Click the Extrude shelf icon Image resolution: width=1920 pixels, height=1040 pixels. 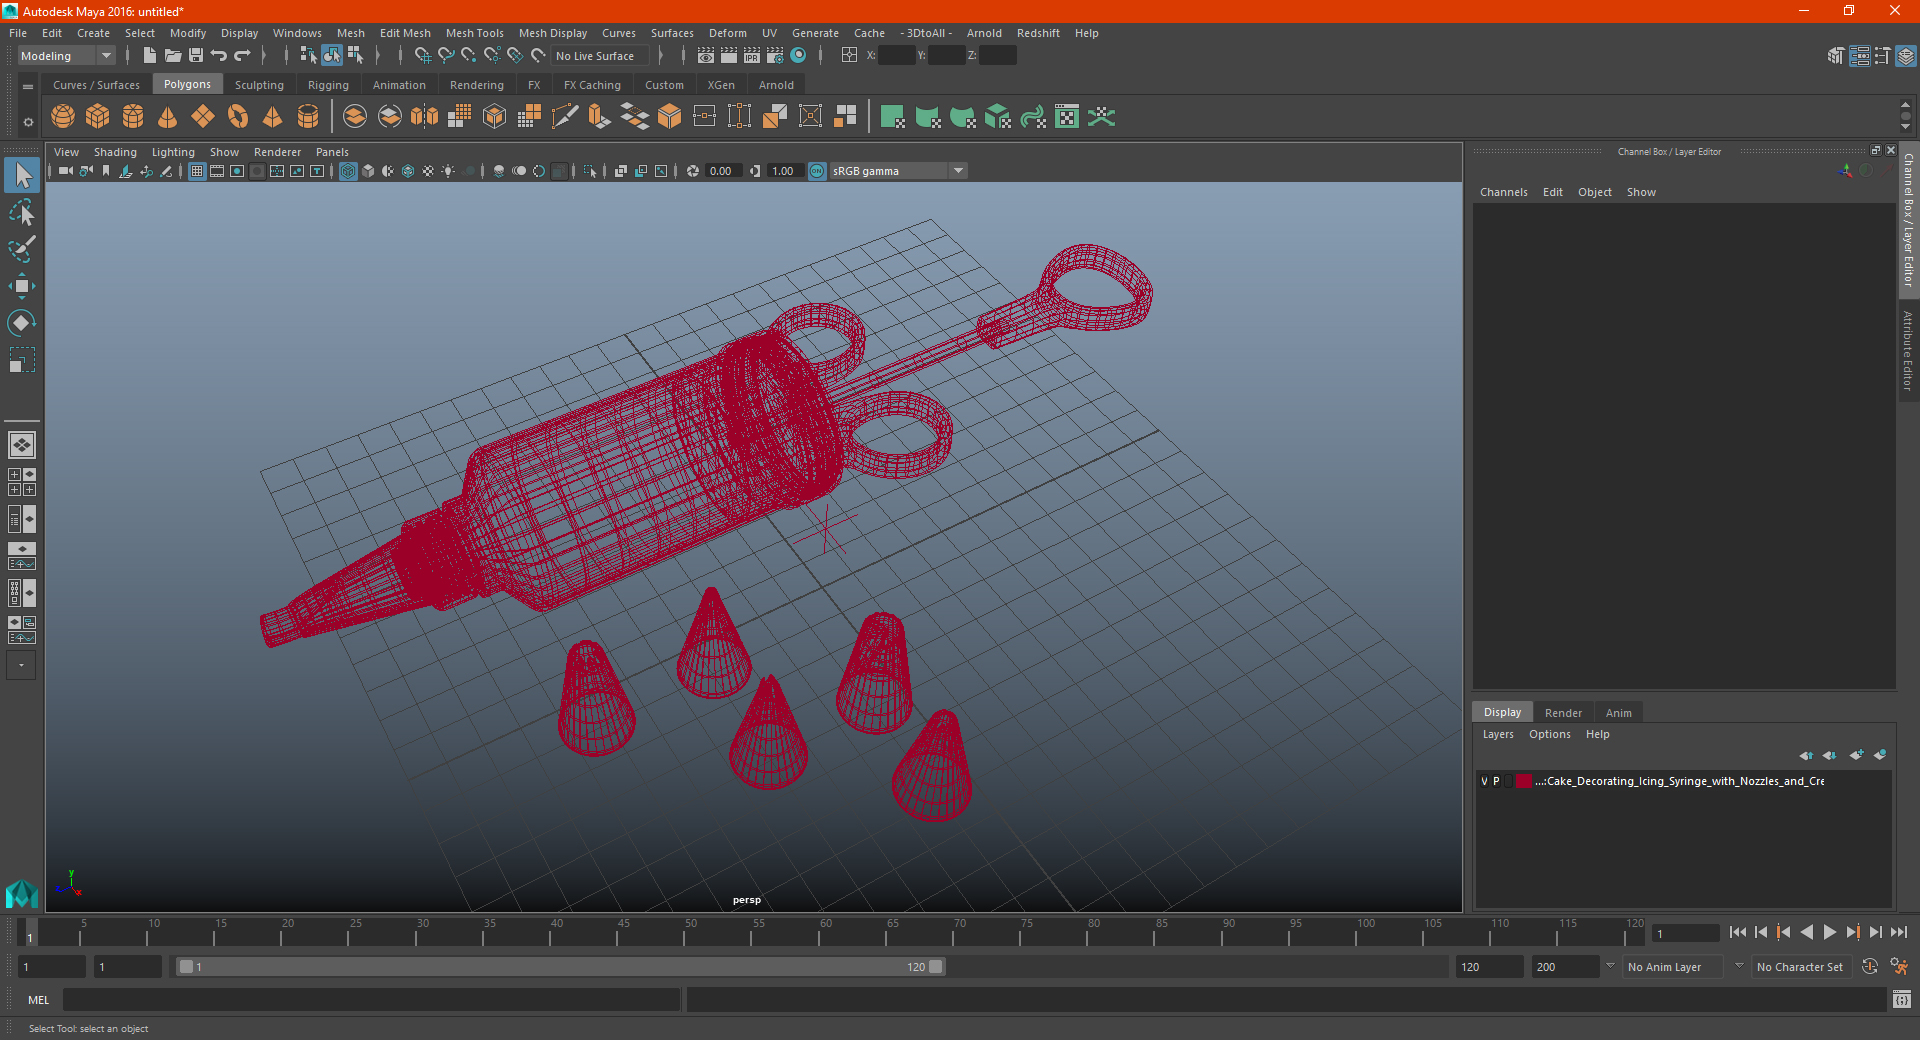[600, 117]
